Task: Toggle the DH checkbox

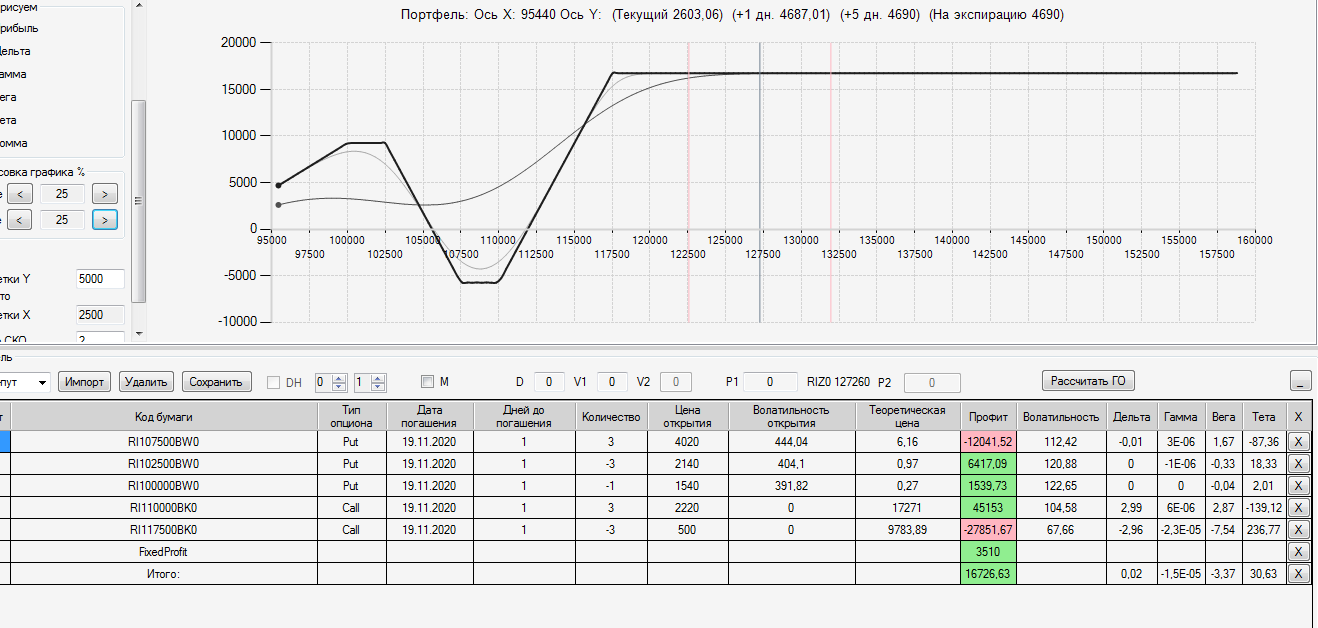Action: click(x=274, y=381)
